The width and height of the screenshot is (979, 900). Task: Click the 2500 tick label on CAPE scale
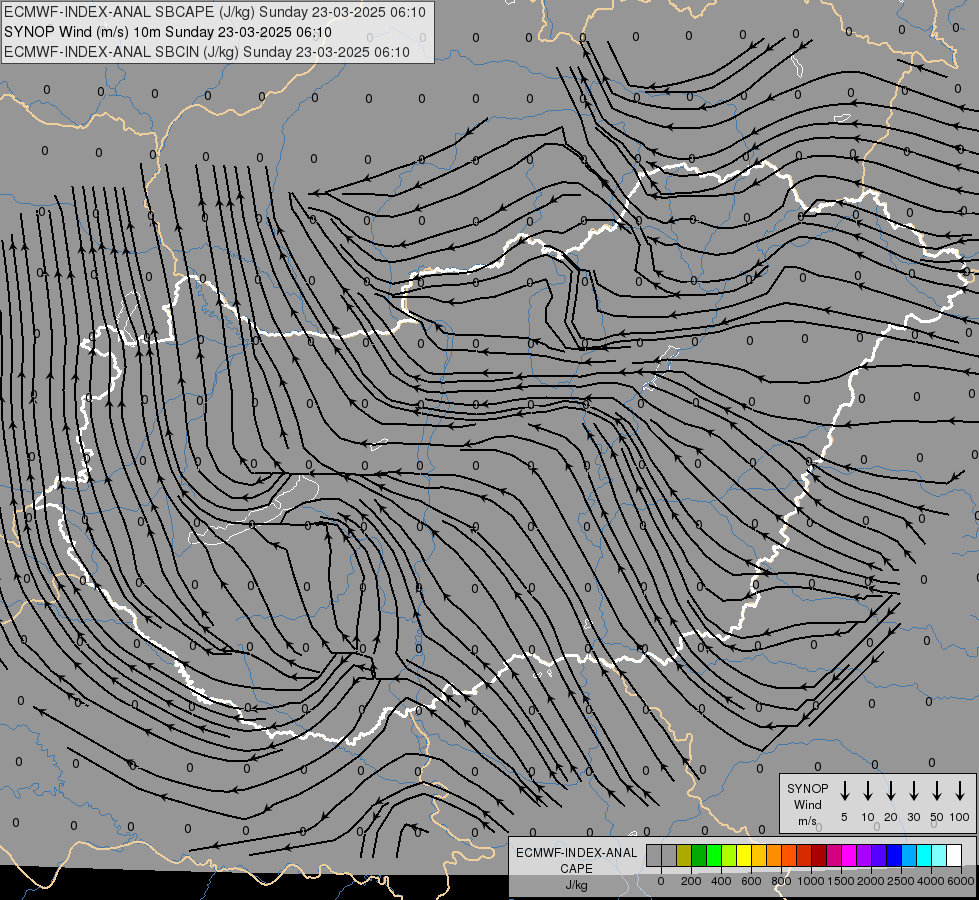[x=901, y=881]
